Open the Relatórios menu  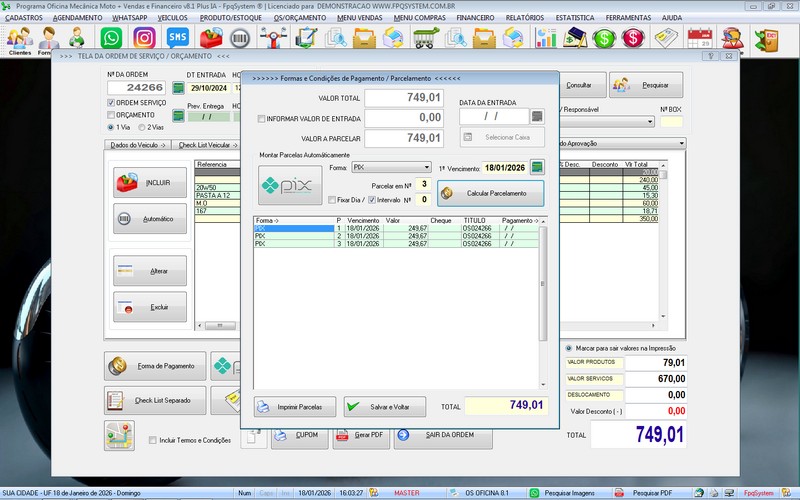point(525,18)
